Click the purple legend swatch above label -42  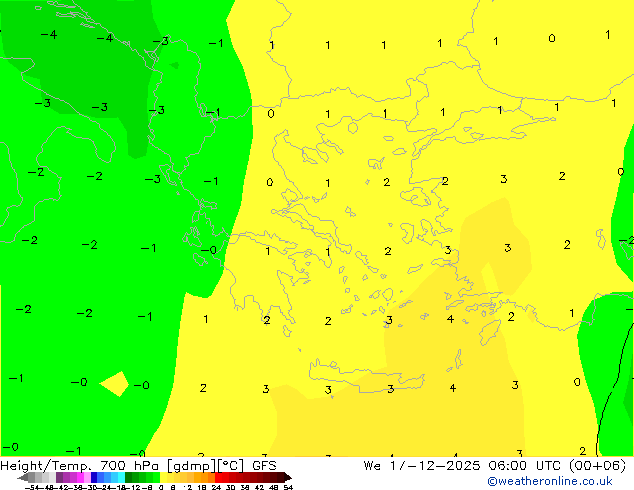click(x=60, y=477)
